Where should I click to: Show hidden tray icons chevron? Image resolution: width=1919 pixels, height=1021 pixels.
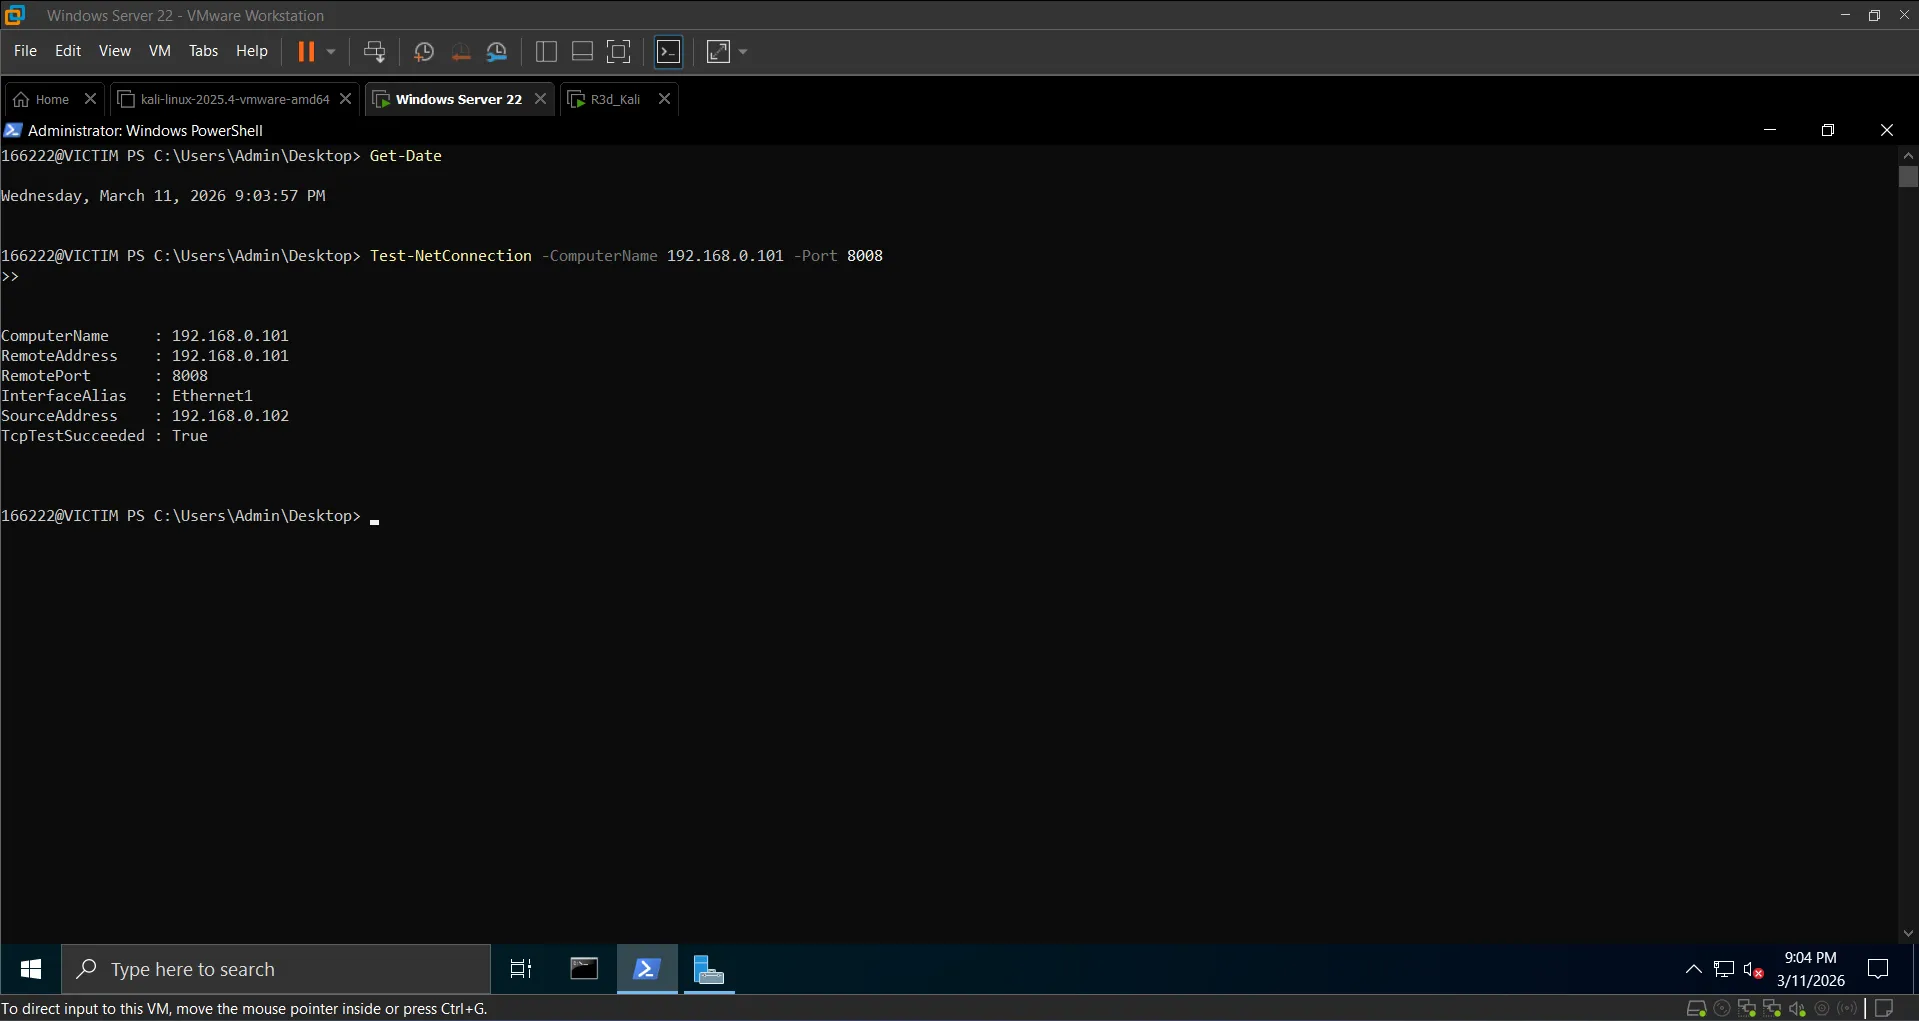(x=1693, y=969)
